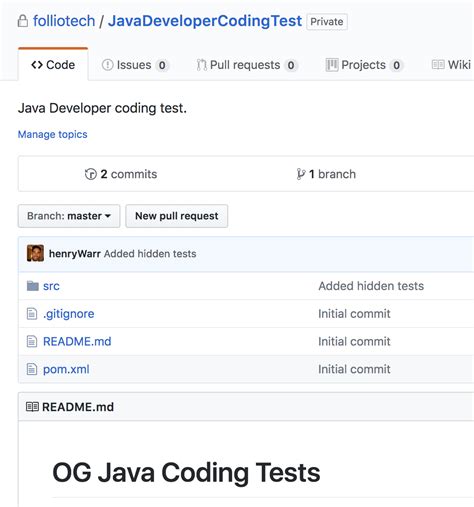Open .gitignore row's Initial commit message
This screenshot has height=507, width=474.
click(354, 314)
